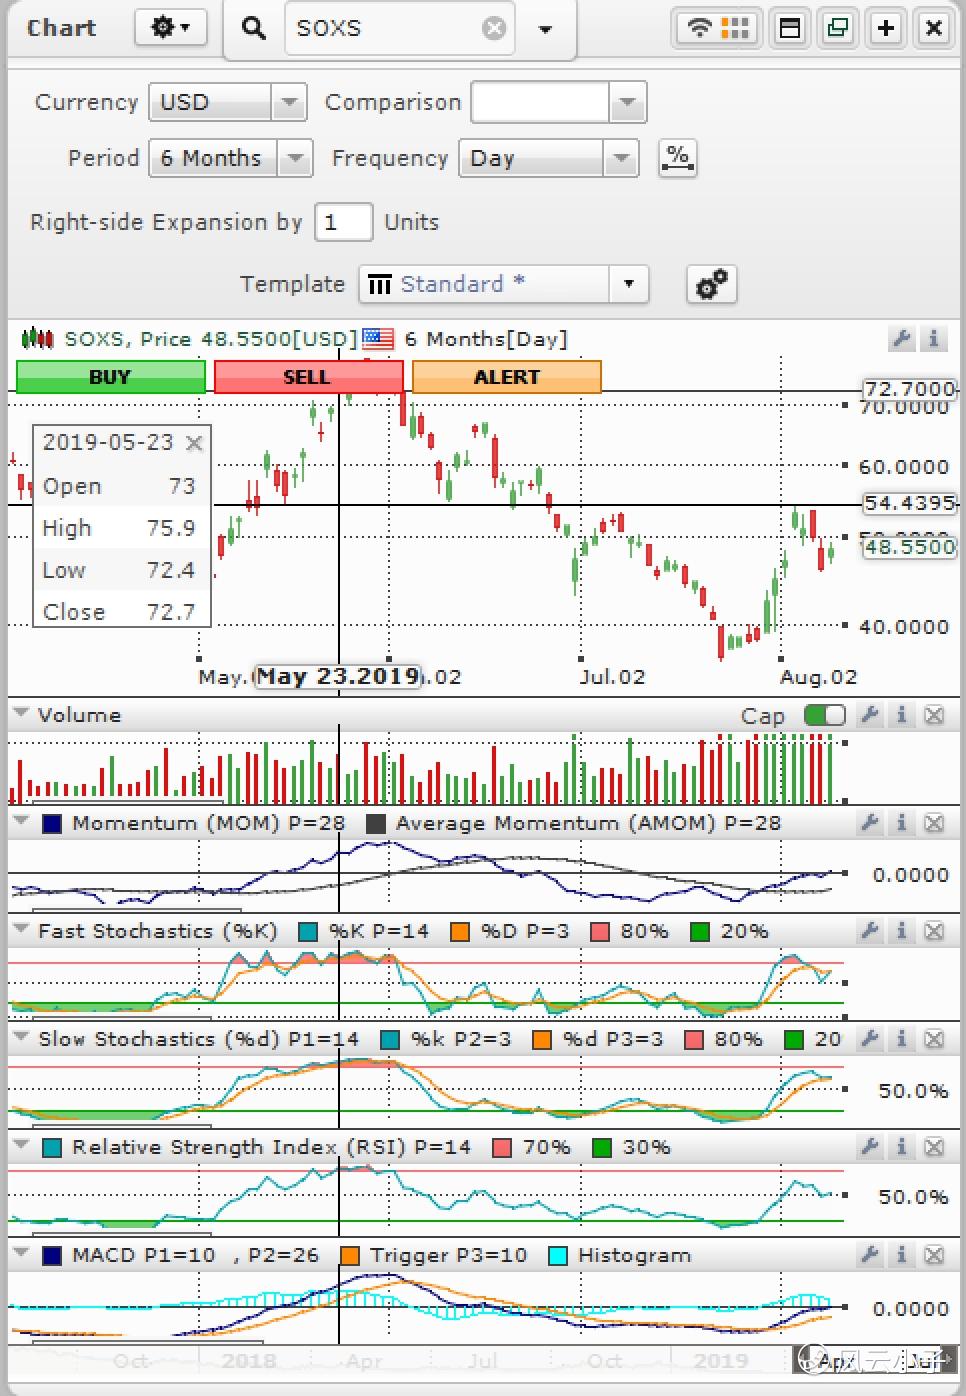Viewport: 966px width, 1396px height.
Task: Expand the symbol history dropdown arrow
Action: click(545, 29)
